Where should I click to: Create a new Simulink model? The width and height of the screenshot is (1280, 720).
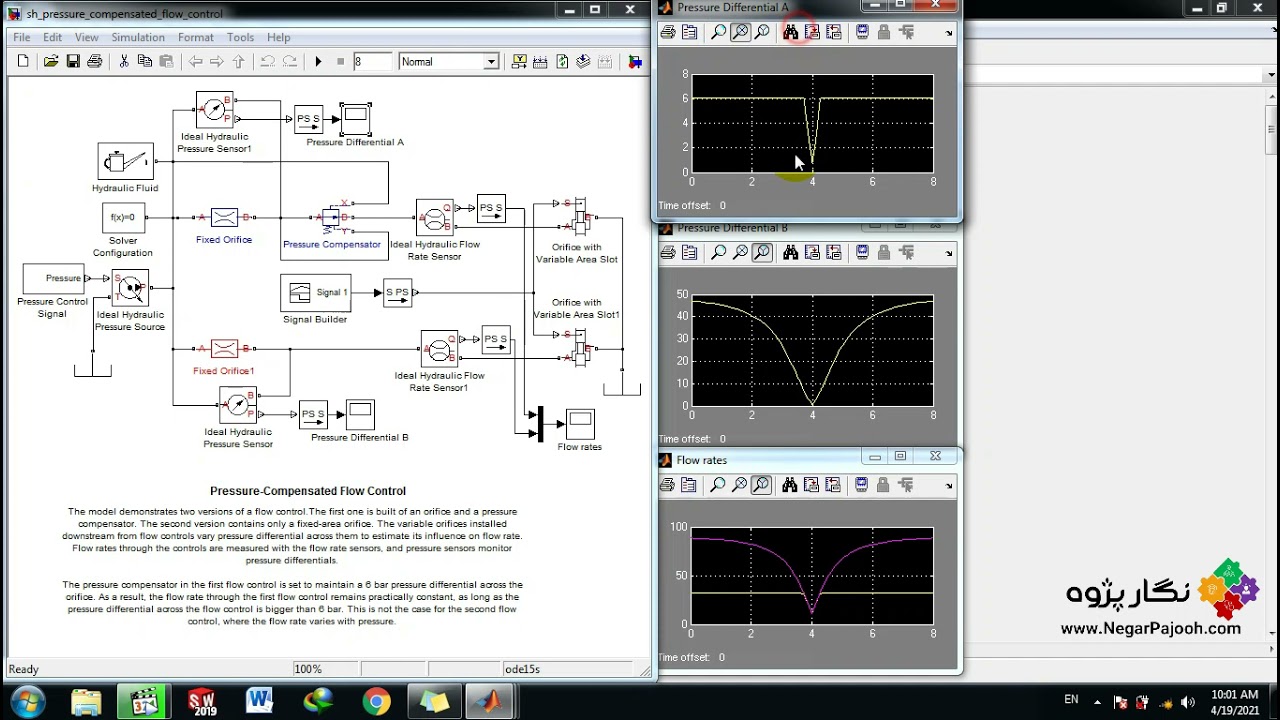pos(23,62)
